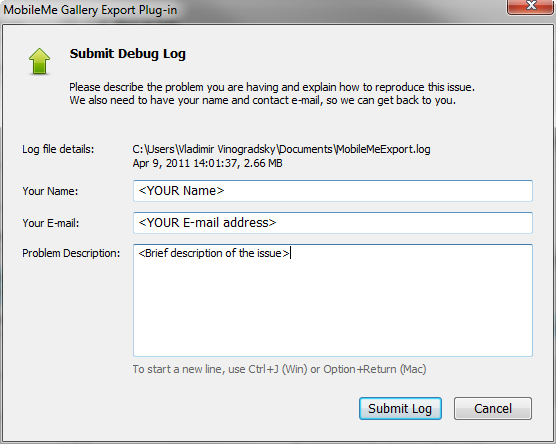
Task: Place cursor on '<Brief description of the issue>' text
Action: (214, 253)
